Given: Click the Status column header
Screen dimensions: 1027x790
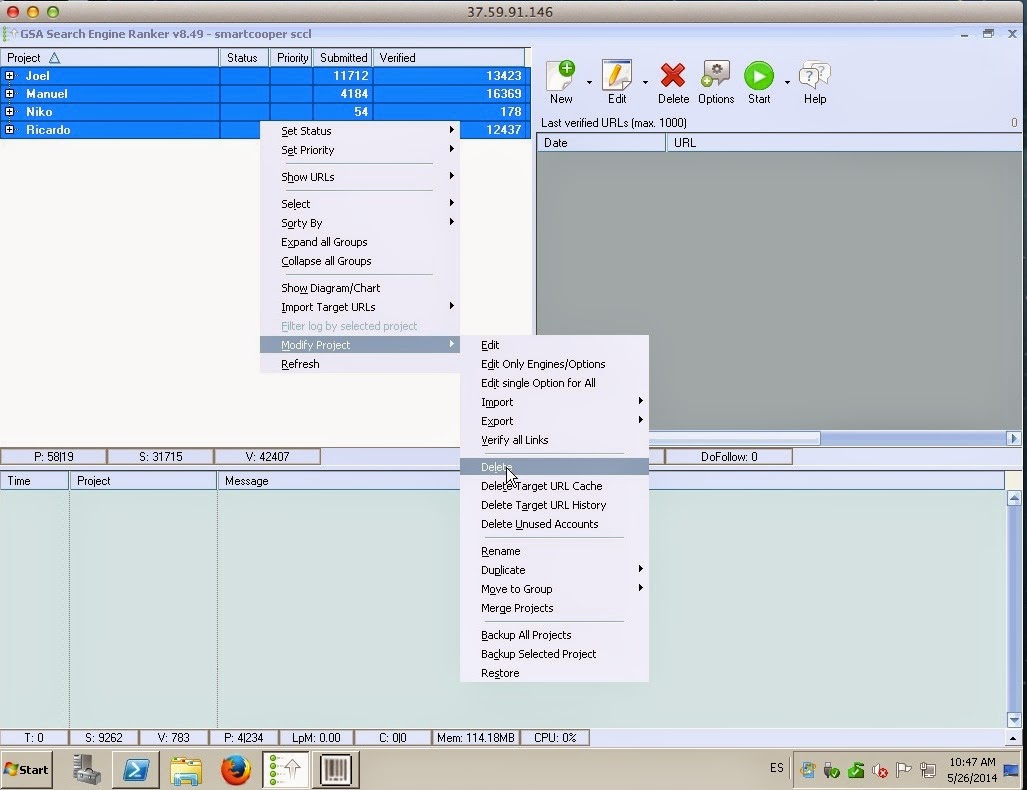Looking at the screenshot, I should pos(244,58).
